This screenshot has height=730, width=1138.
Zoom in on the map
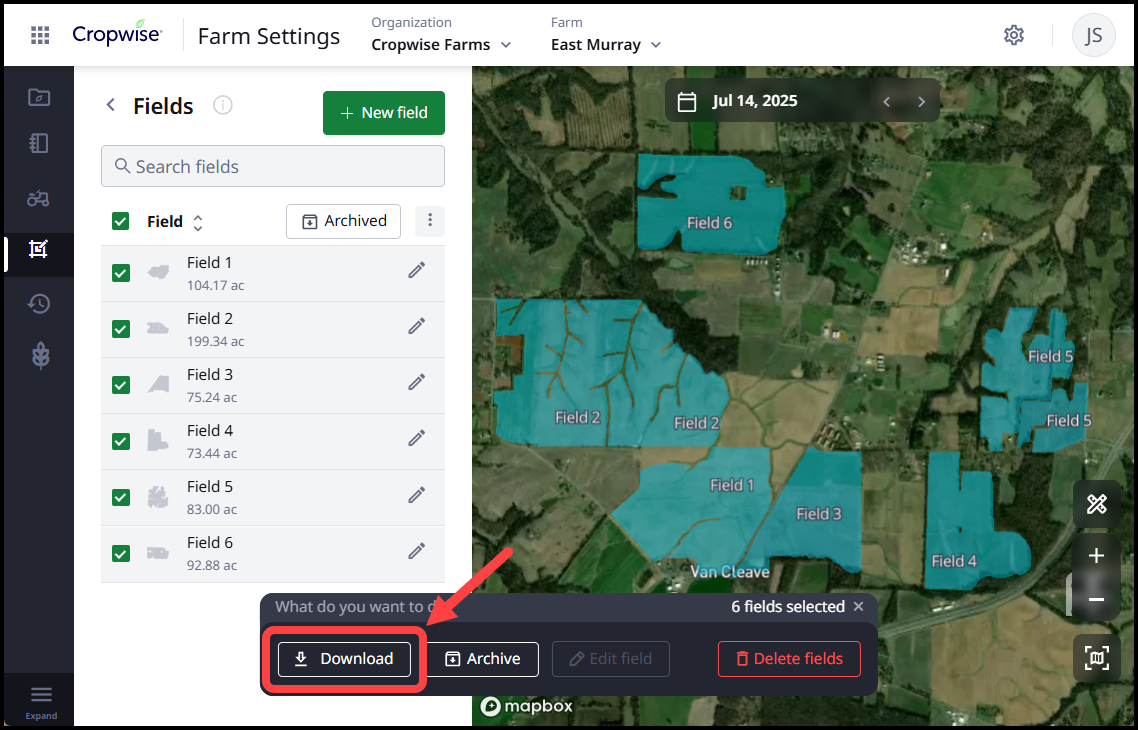[1096, 556]
